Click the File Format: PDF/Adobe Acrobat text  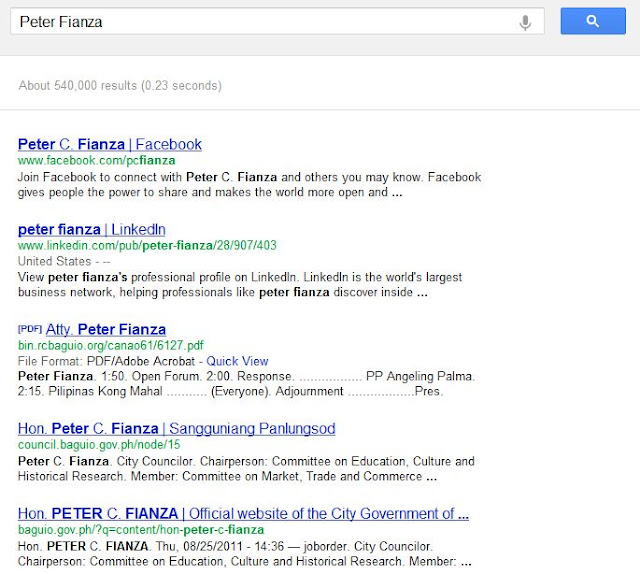click(107, 361)
